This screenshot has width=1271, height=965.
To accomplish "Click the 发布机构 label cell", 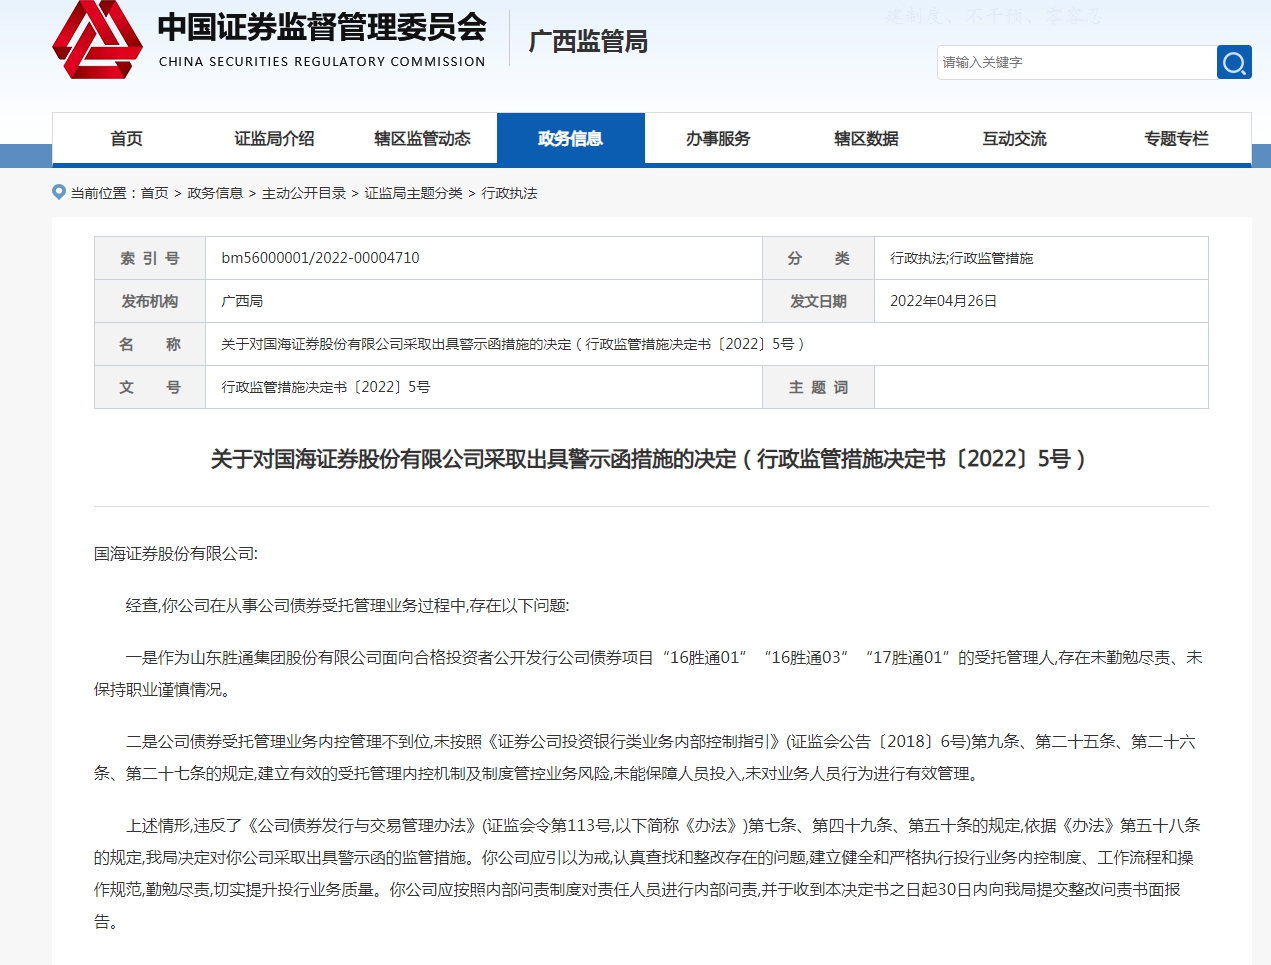I will (x=150, y=301).
